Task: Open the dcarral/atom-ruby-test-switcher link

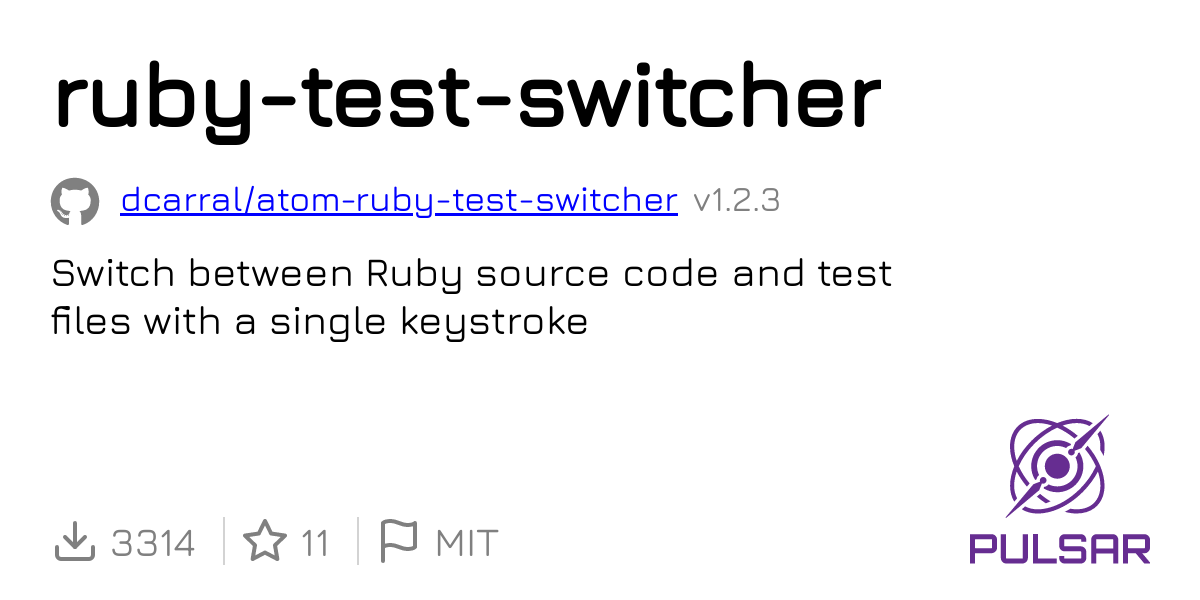Action: coord(399,201)
